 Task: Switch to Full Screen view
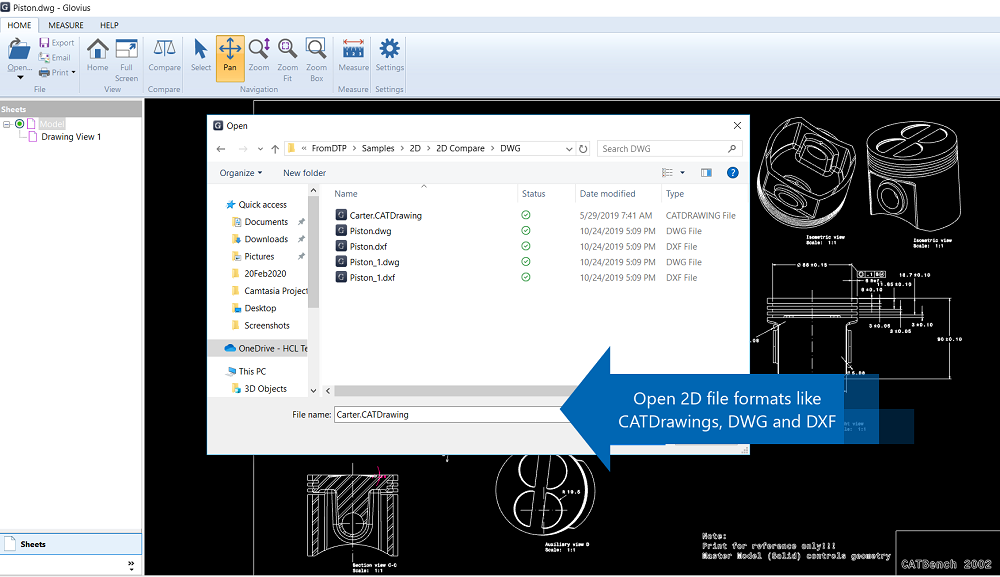click(x=126, y=50)
